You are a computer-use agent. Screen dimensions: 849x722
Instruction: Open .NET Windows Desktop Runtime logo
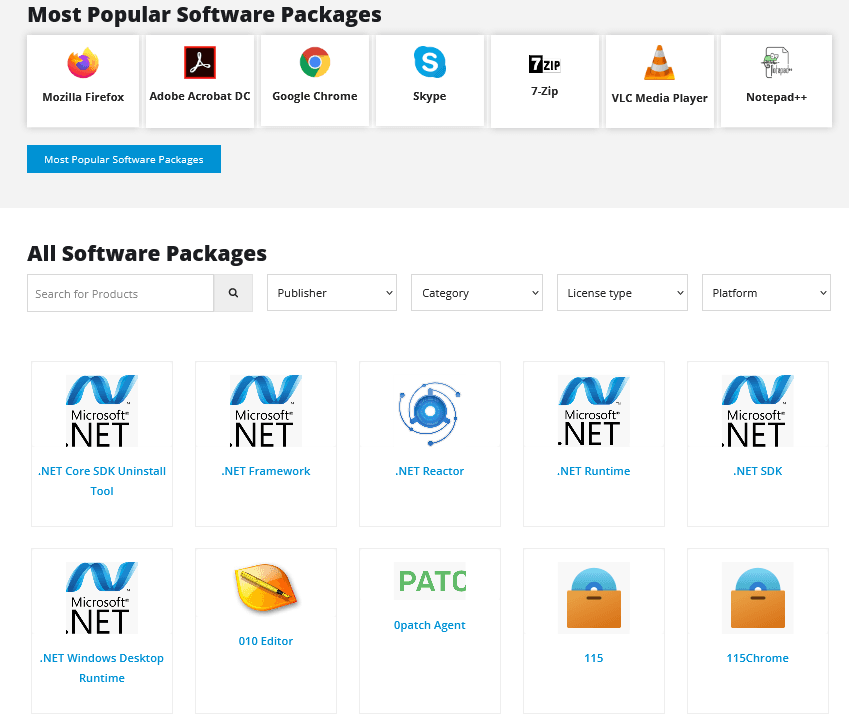click(x=102, y=598)
